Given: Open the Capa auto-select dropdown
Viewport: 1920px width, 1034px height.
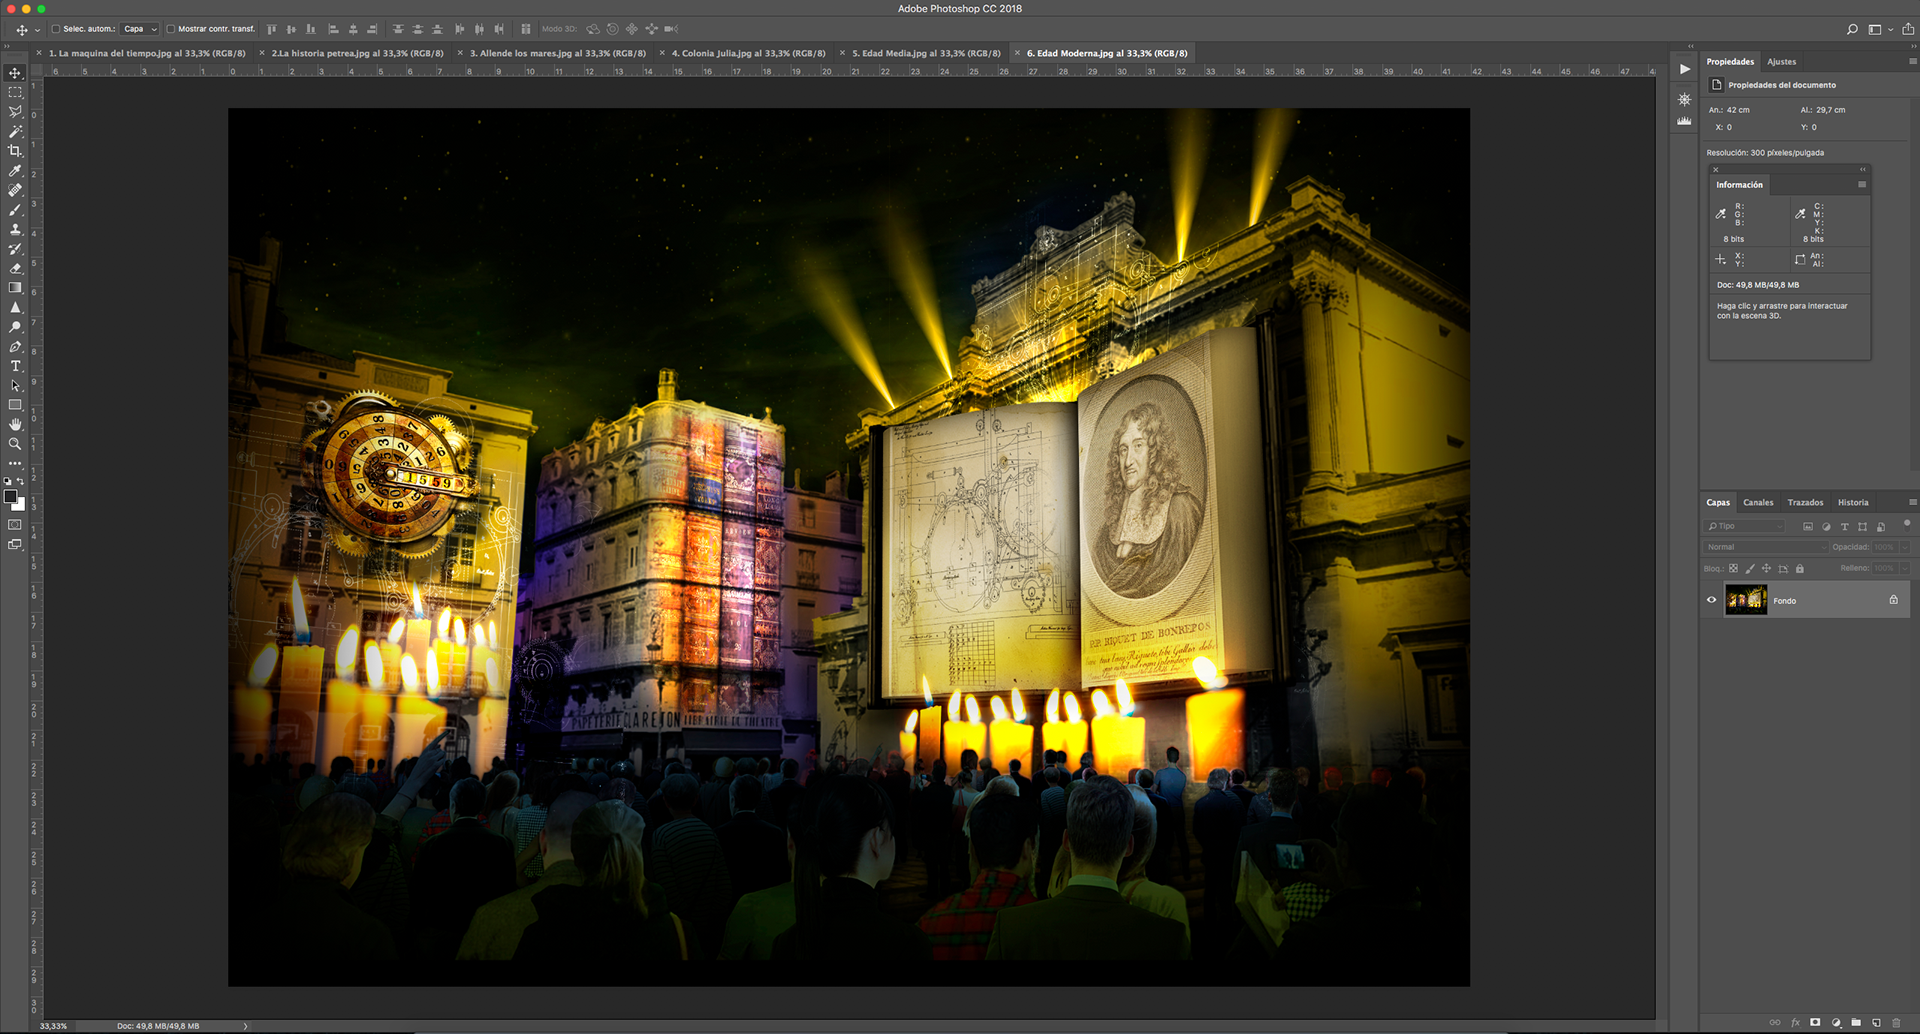Looking at the screenshot, I should pyautogui.click(x=140, y=29).
